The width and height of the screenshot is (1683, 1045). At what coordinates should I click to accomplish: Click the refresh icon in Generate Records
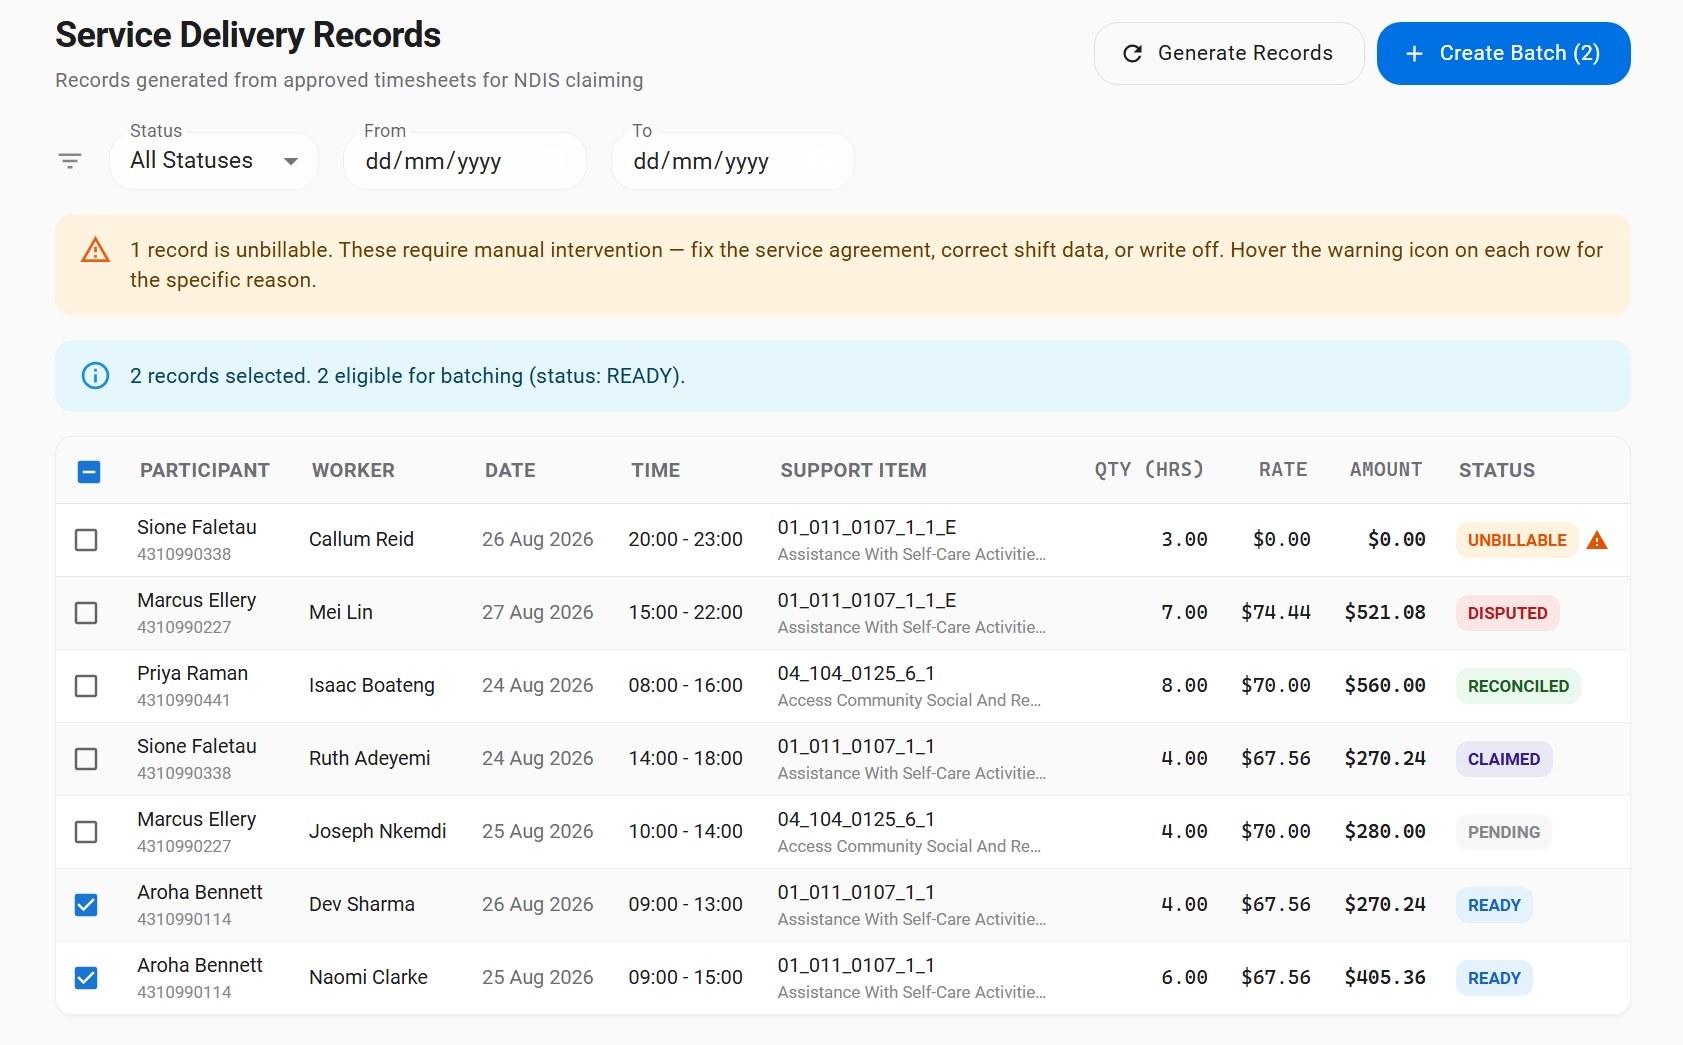tap(1132, 54)
